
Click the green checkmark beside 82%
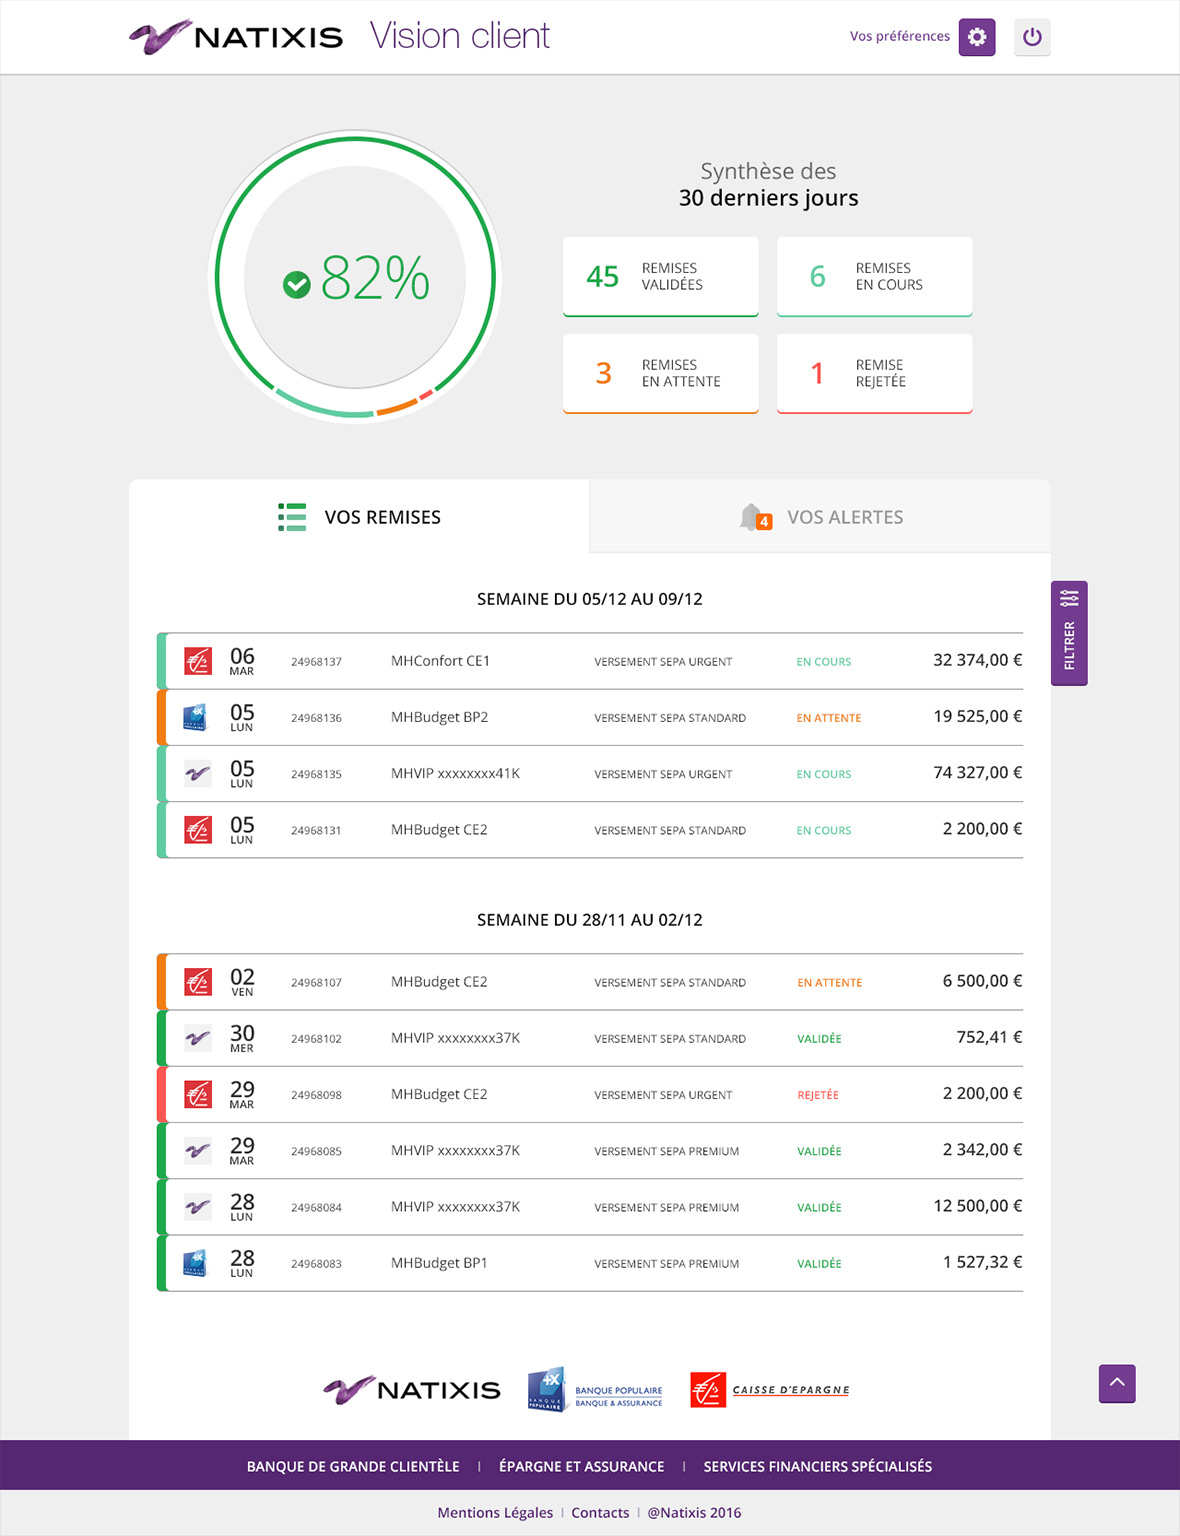tap(296, 285)
